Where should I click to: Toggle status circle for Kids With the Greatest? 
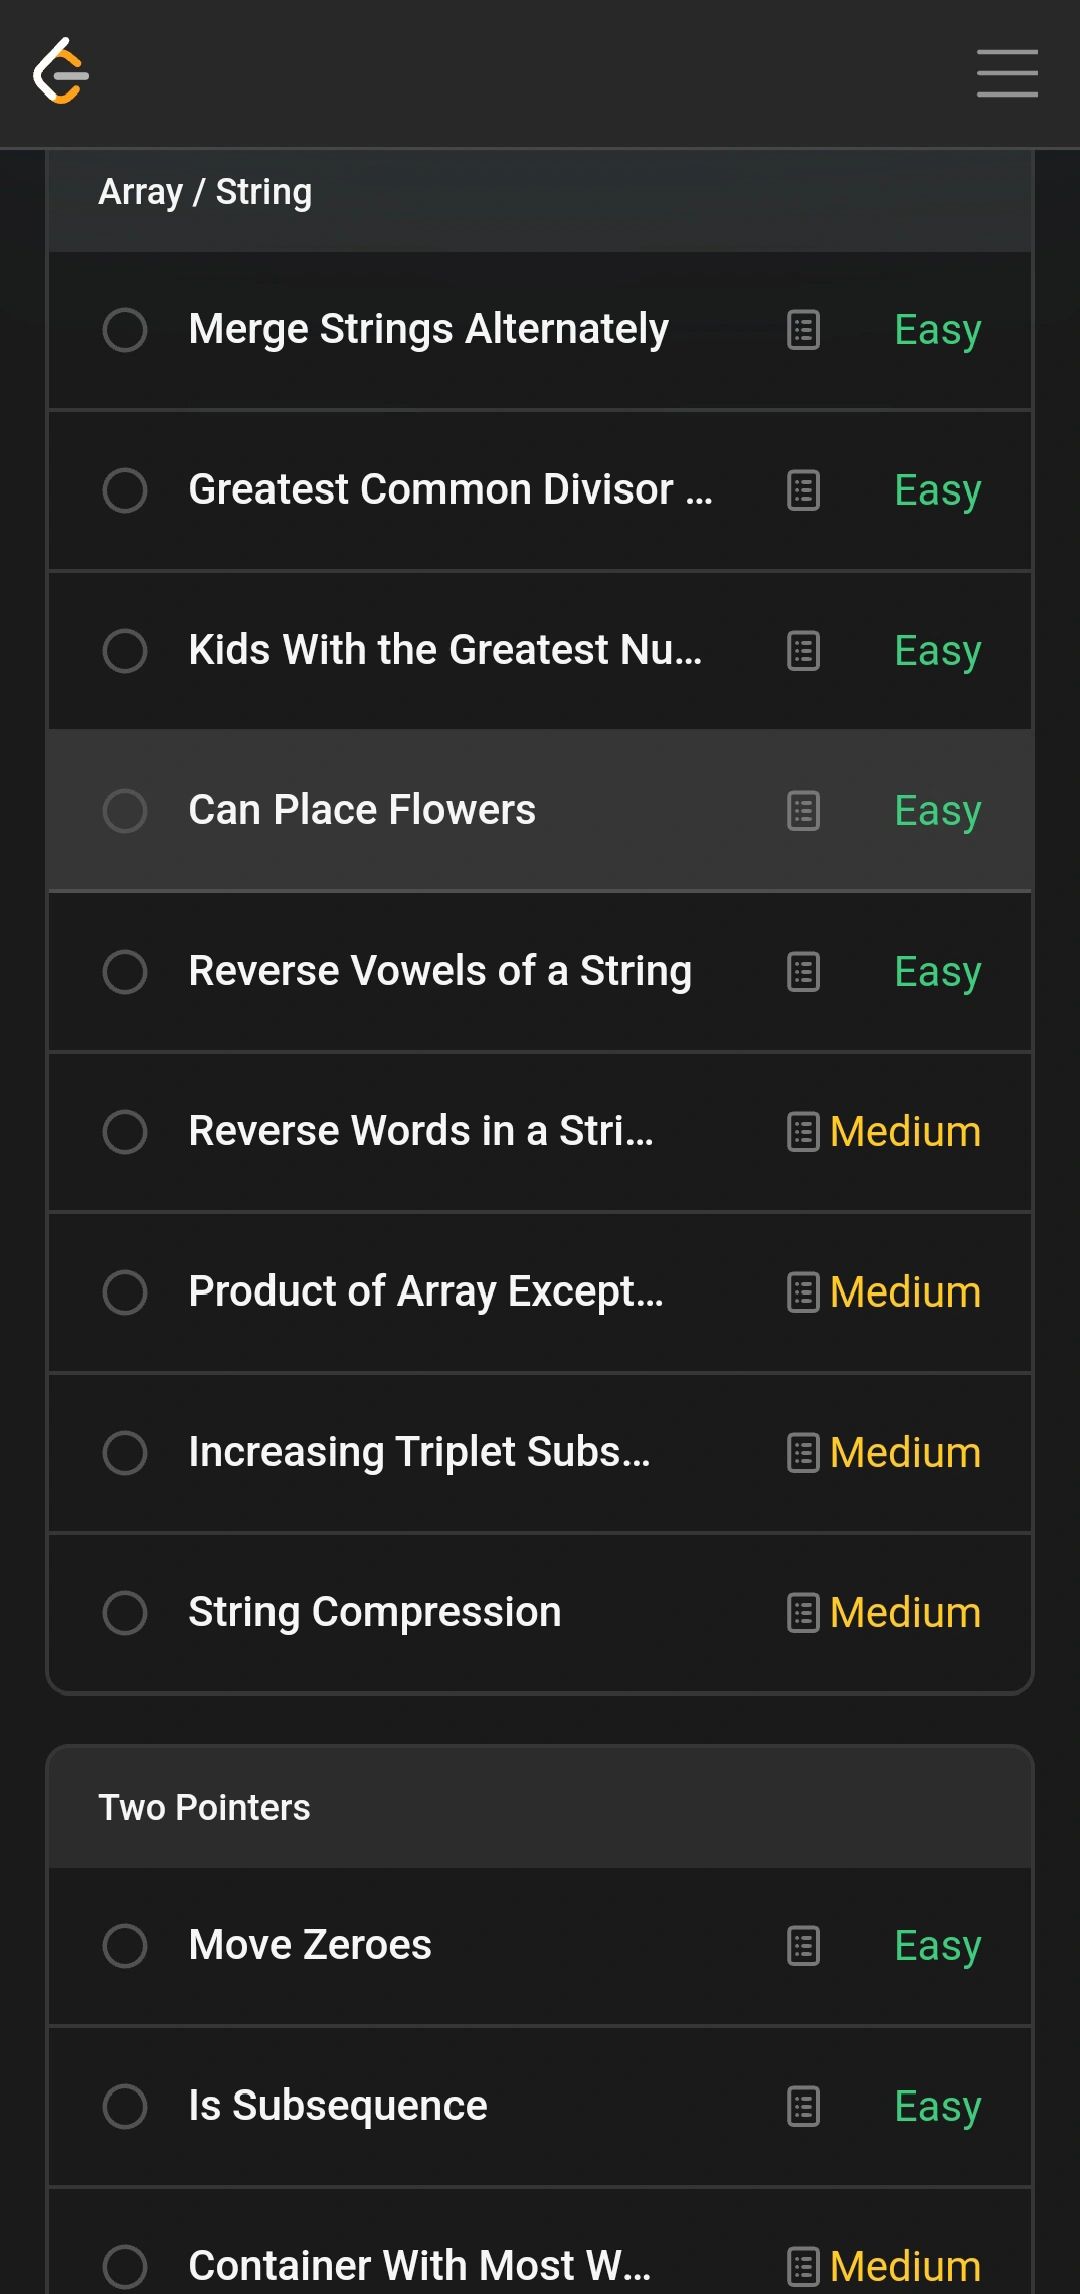pyautogui.click(x=125, y=651)
